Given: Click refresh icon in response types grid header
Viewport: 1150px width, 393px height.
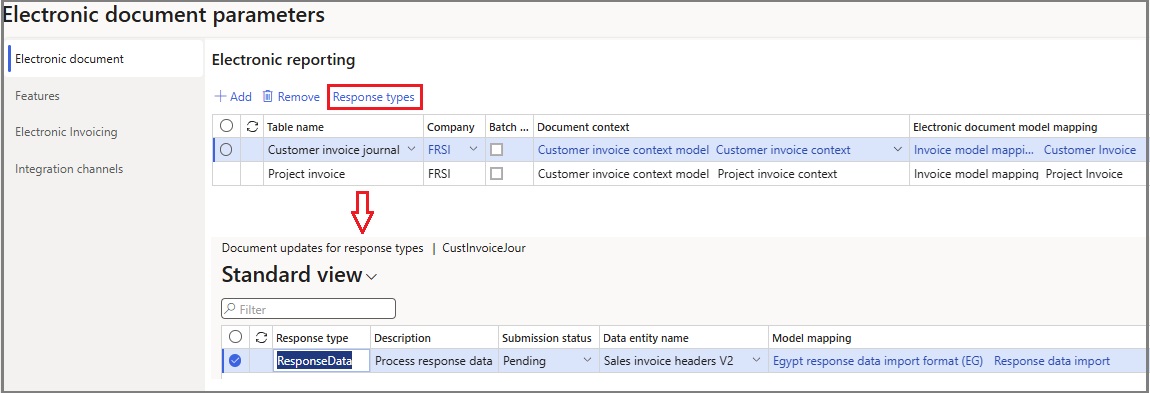Looking at the screenshot, I should tap(261, 337).
